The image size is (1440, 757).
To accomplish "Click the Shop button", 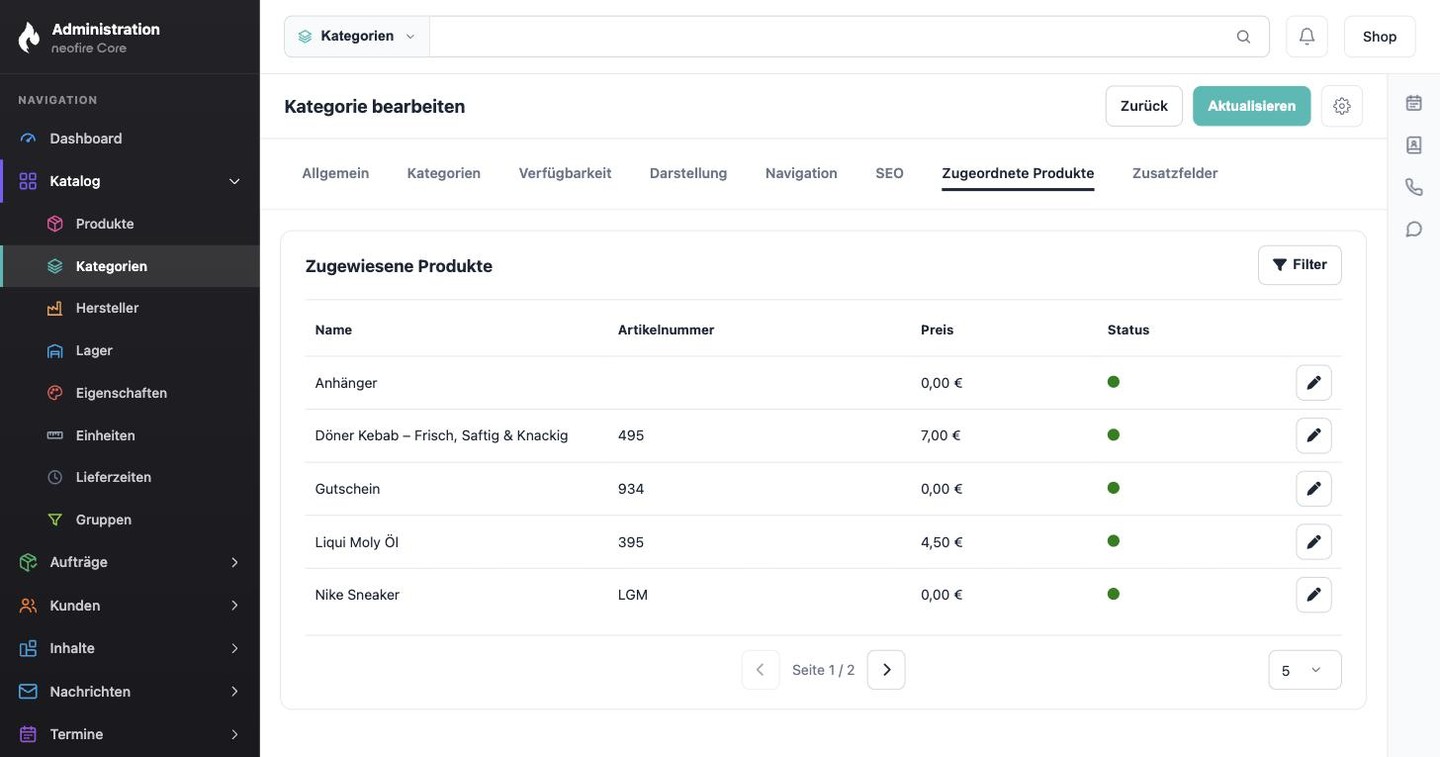I will coord(1380,36).
